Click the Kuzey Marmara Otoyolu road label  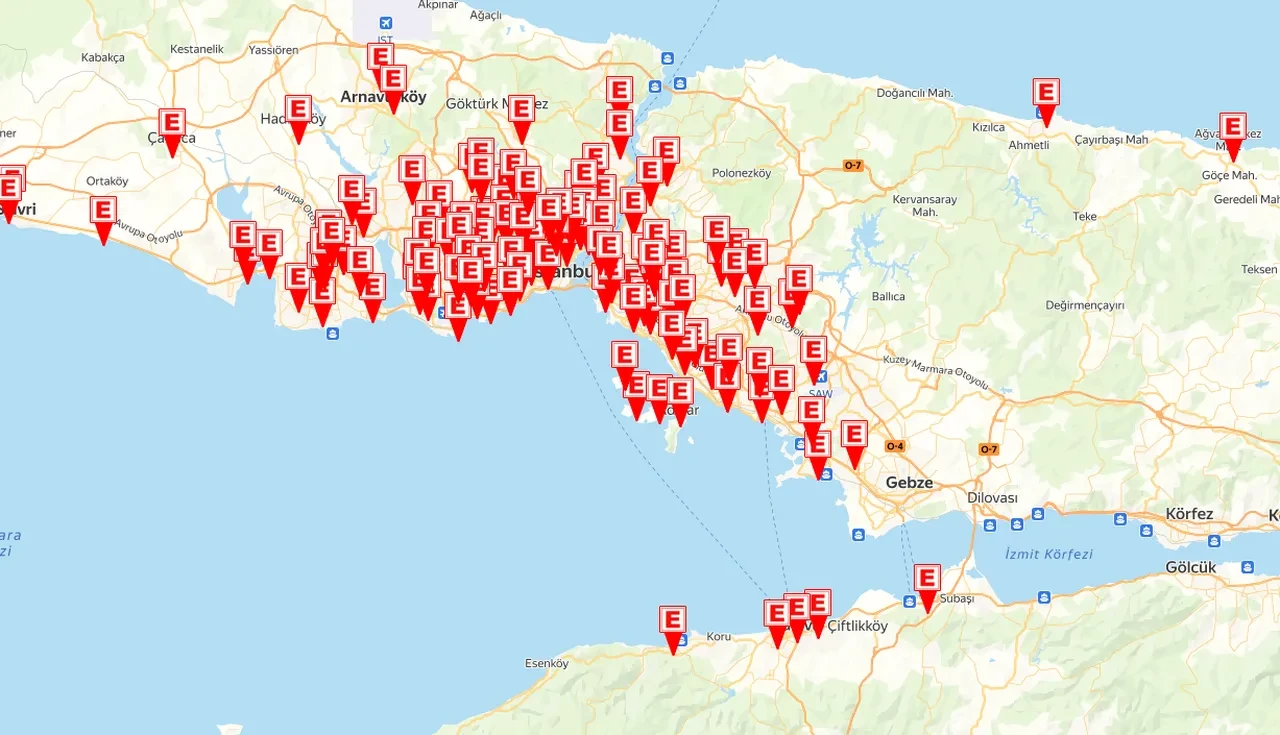click(936, 372)
